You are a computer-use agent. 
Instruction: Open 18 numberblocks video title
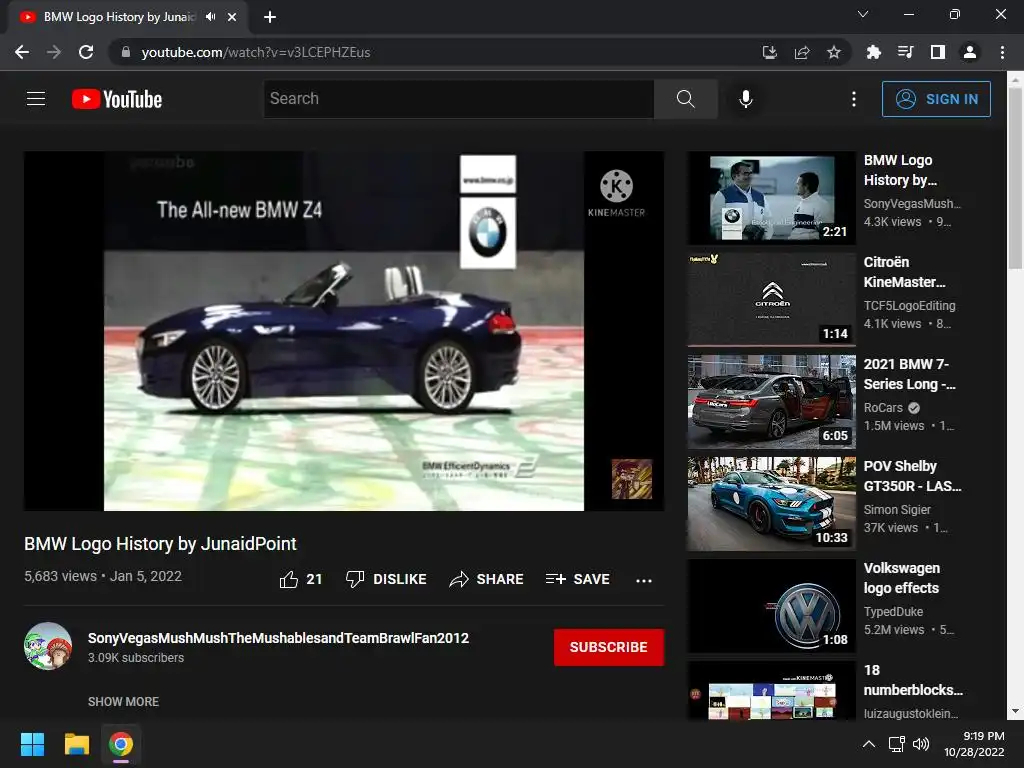tap(913, 680)
